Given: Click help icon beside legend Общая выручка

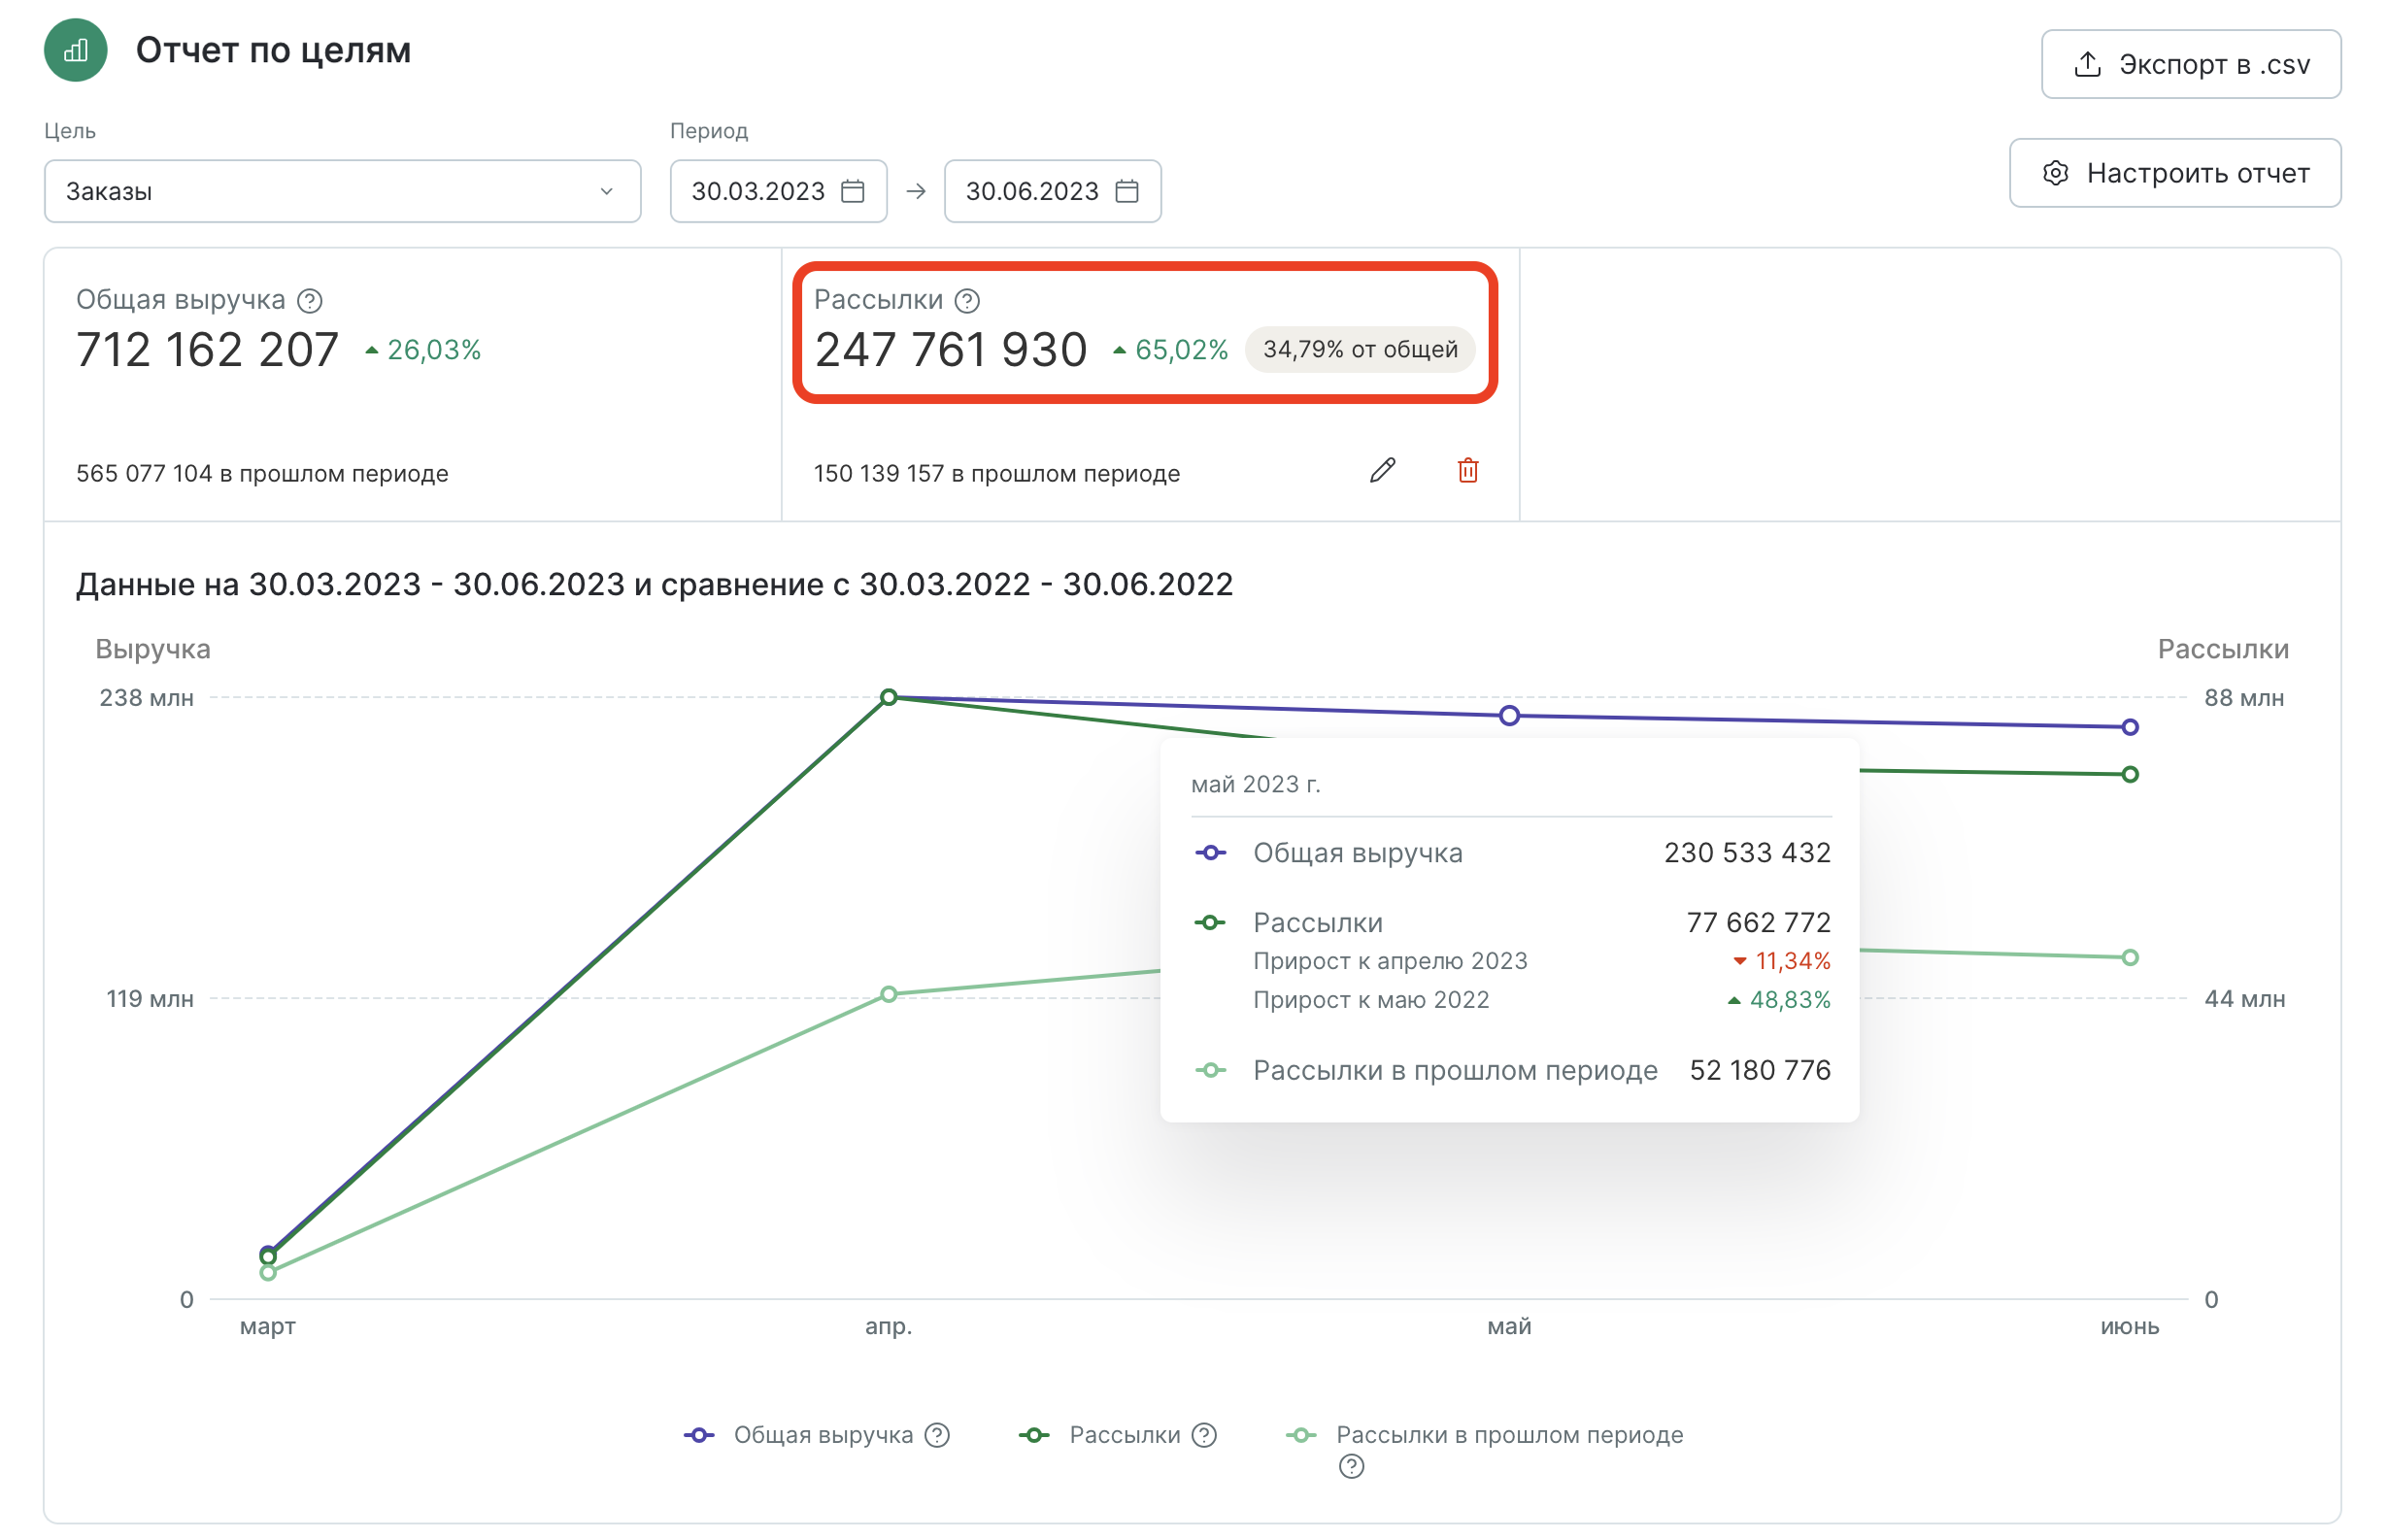Looking at the screenshot, I should pos(936,1434).
